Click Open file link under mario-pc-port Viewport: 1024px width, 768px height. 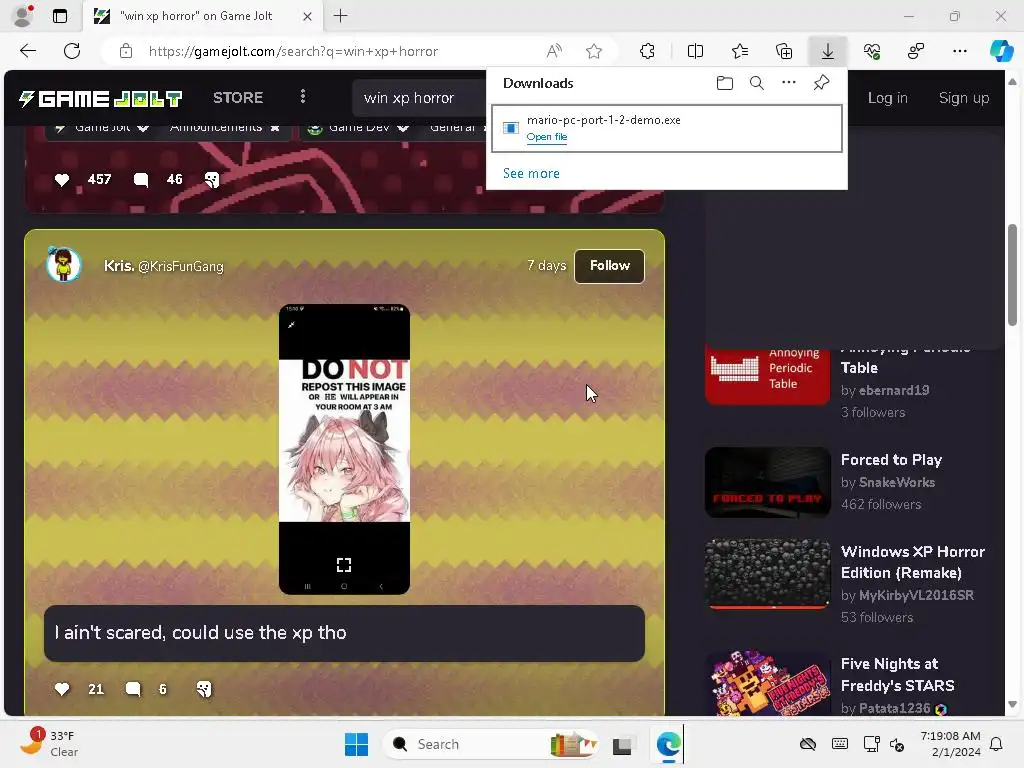click(547, 136)
